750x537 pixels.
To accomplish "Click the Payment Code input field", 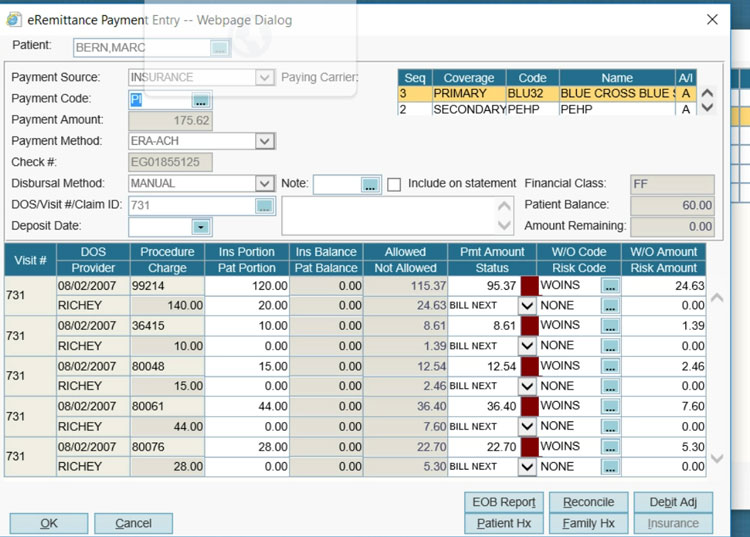I will pos(160,100).
